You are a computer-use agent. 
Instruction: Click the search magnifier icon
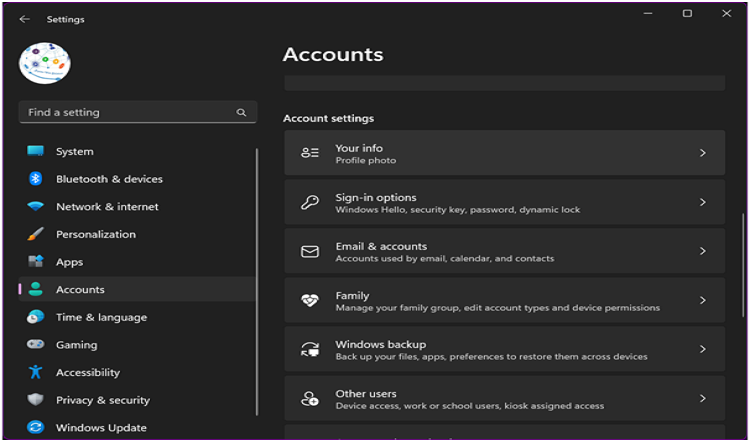241,113
